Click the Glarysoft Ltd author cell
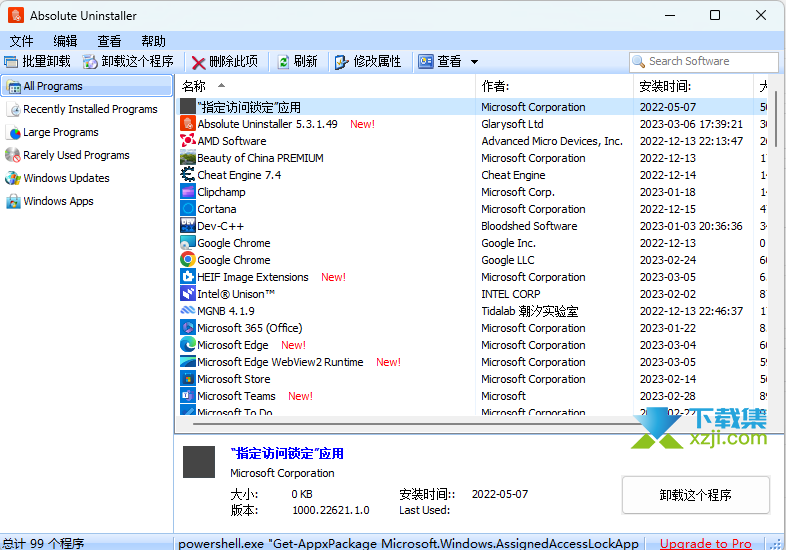Viewport: 786px width, 550px height. (x=512, y=124)
